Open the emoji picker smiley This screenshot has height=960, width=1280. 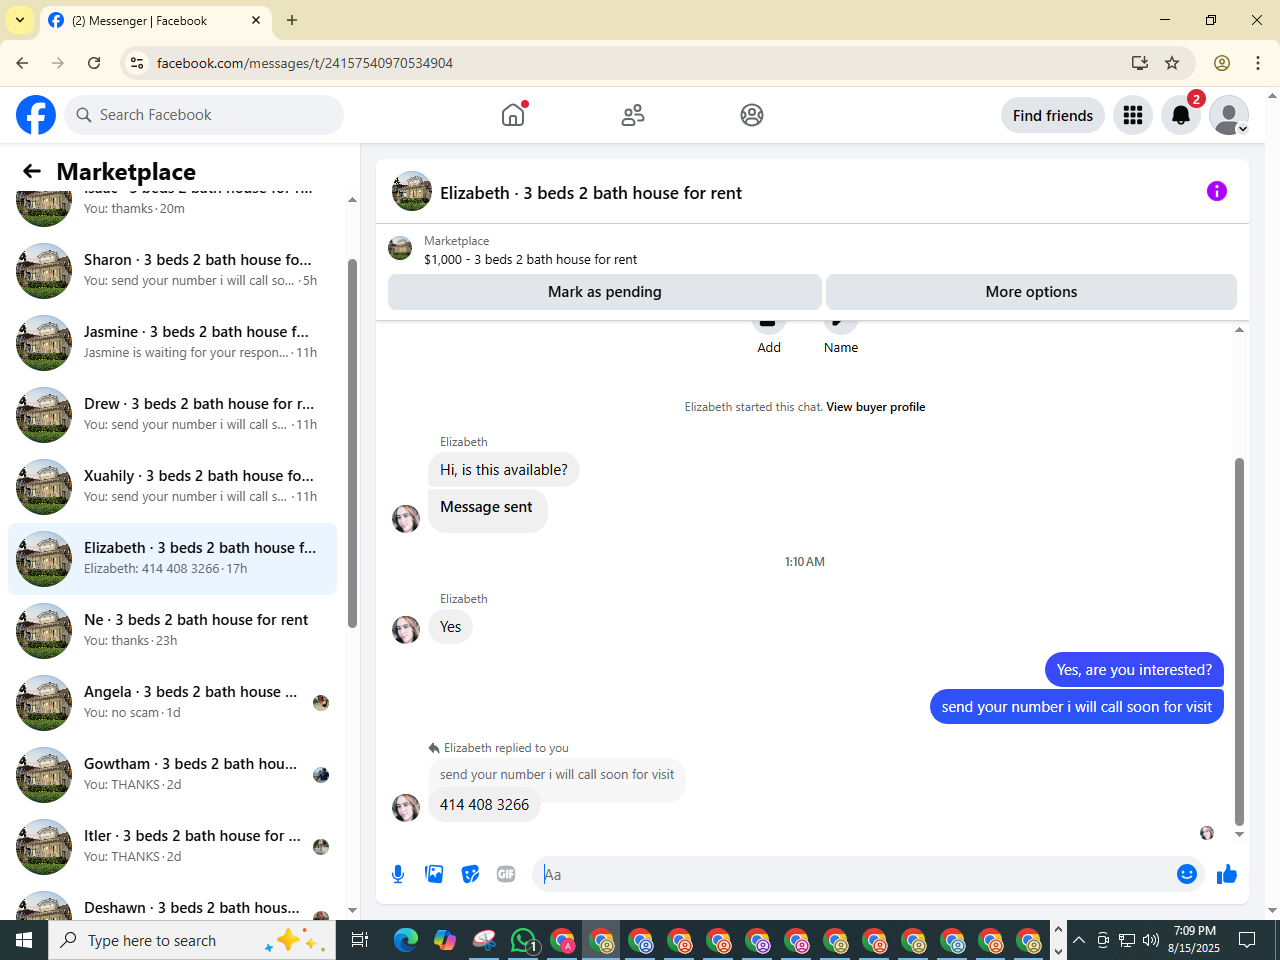click(1187, 874)
